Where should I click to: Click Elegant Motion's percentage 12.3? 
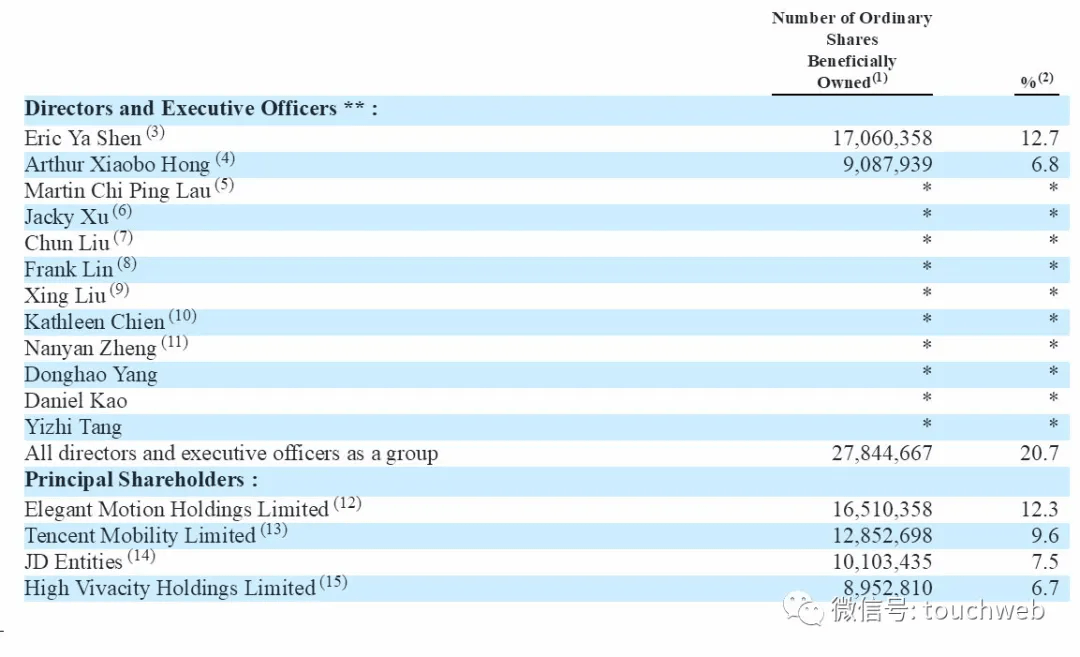pos(1039,510)
